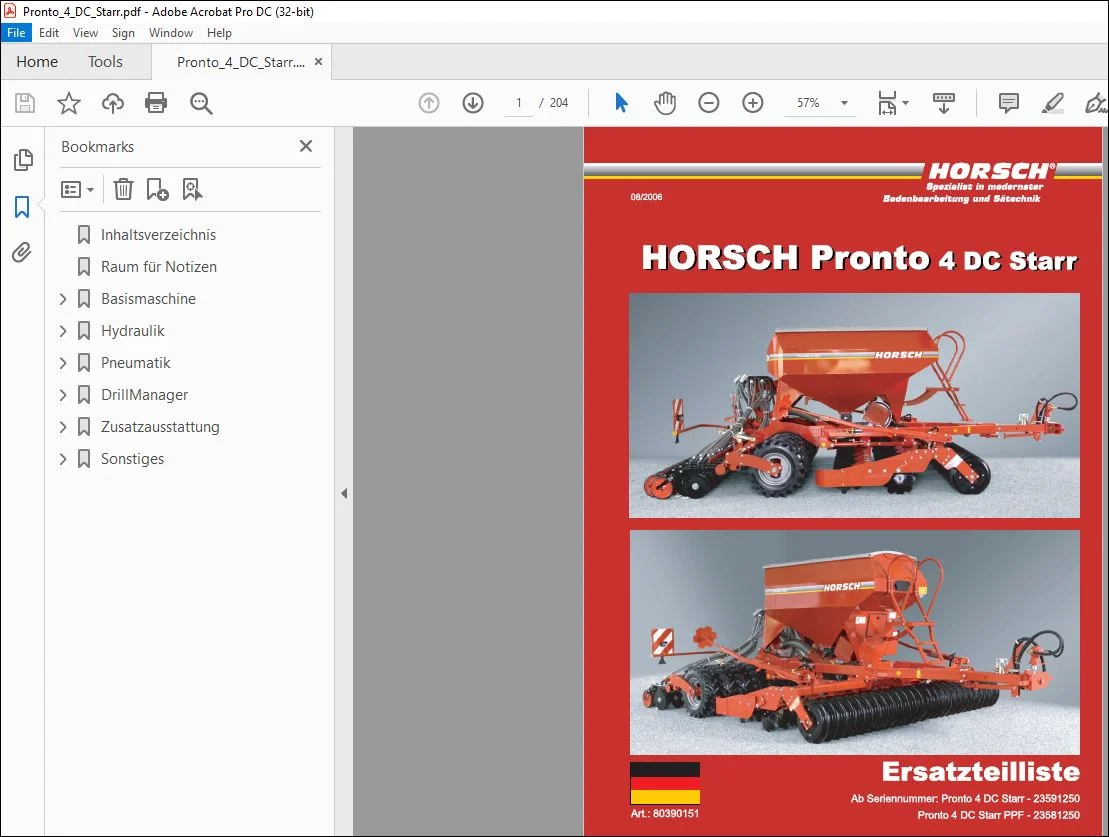Open the Pneumatik bookmark label

pos(136,363)
